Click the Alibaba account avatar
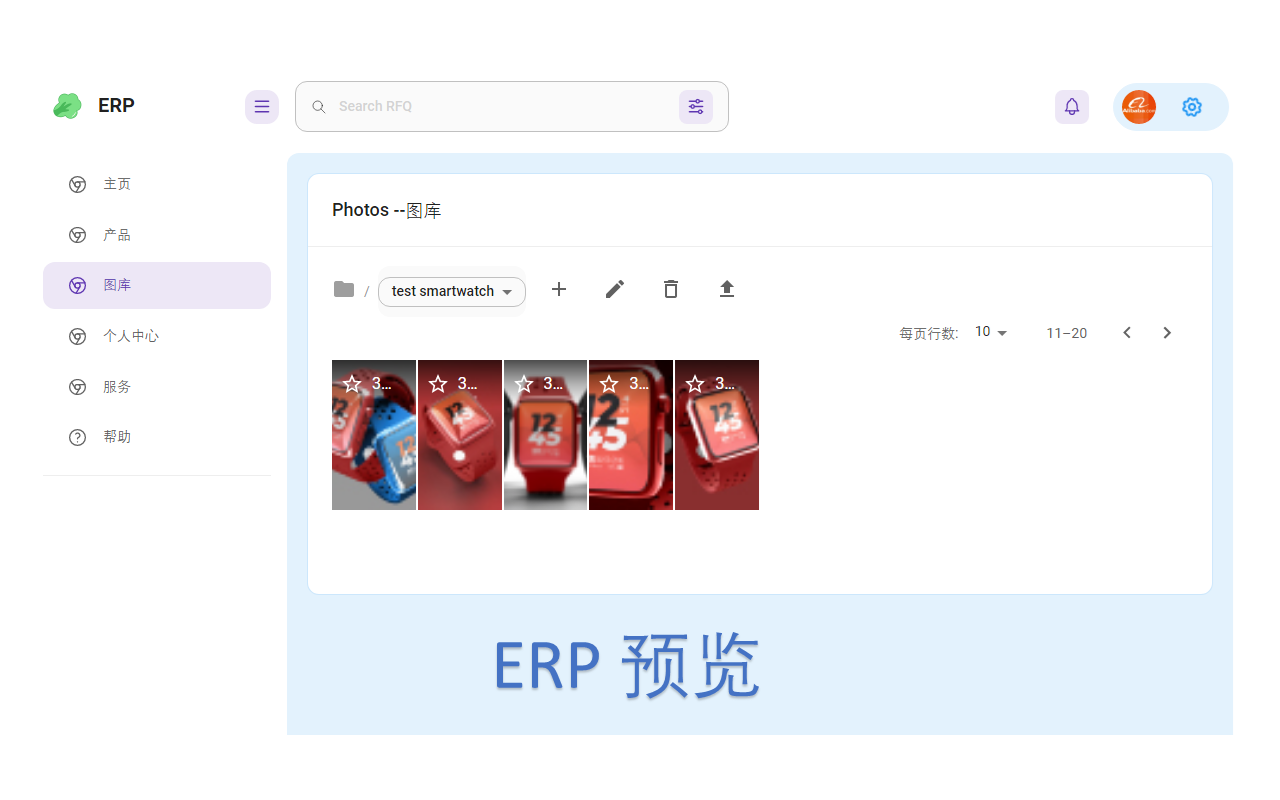The image size is (1280, 800). click(x=1138, y=106)
